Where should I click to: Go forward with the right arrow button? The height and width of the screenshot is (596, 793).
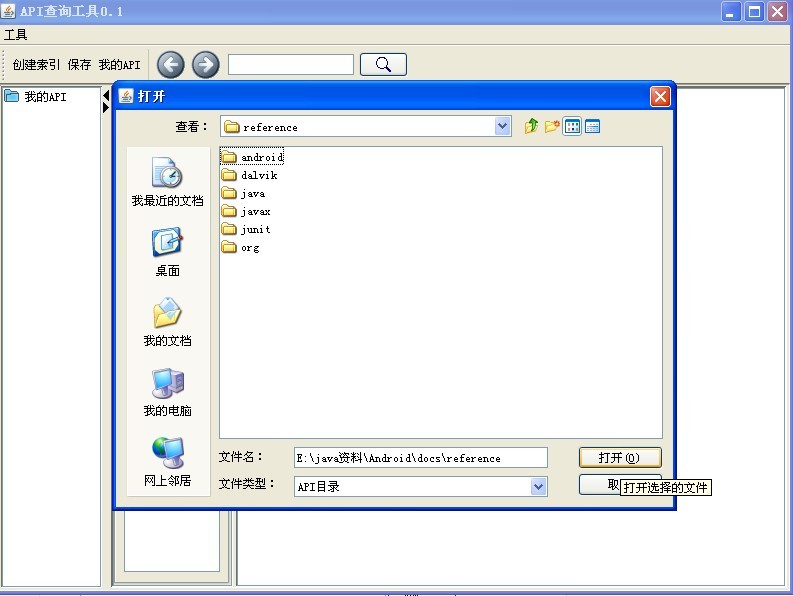(x=206, y=65)
